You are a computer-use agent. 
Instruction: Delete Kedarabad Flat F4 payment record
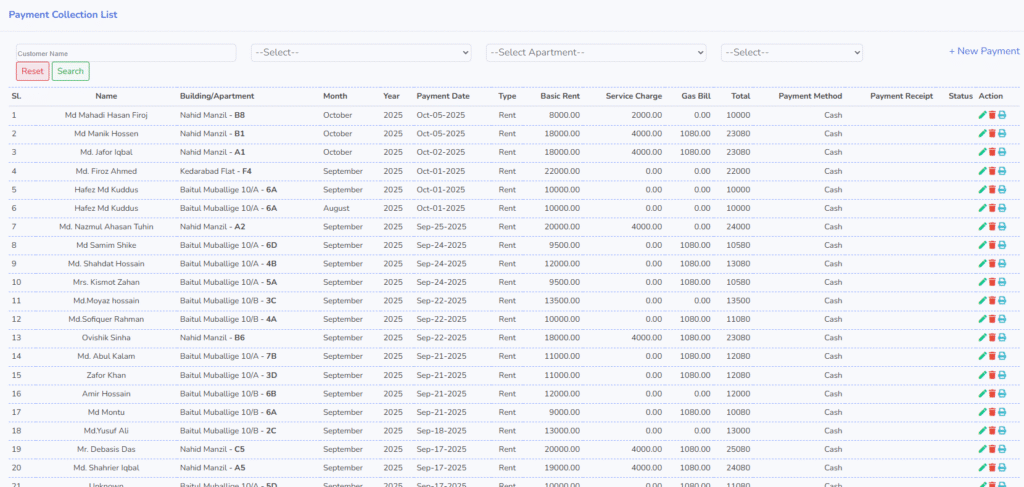(992, 171)
